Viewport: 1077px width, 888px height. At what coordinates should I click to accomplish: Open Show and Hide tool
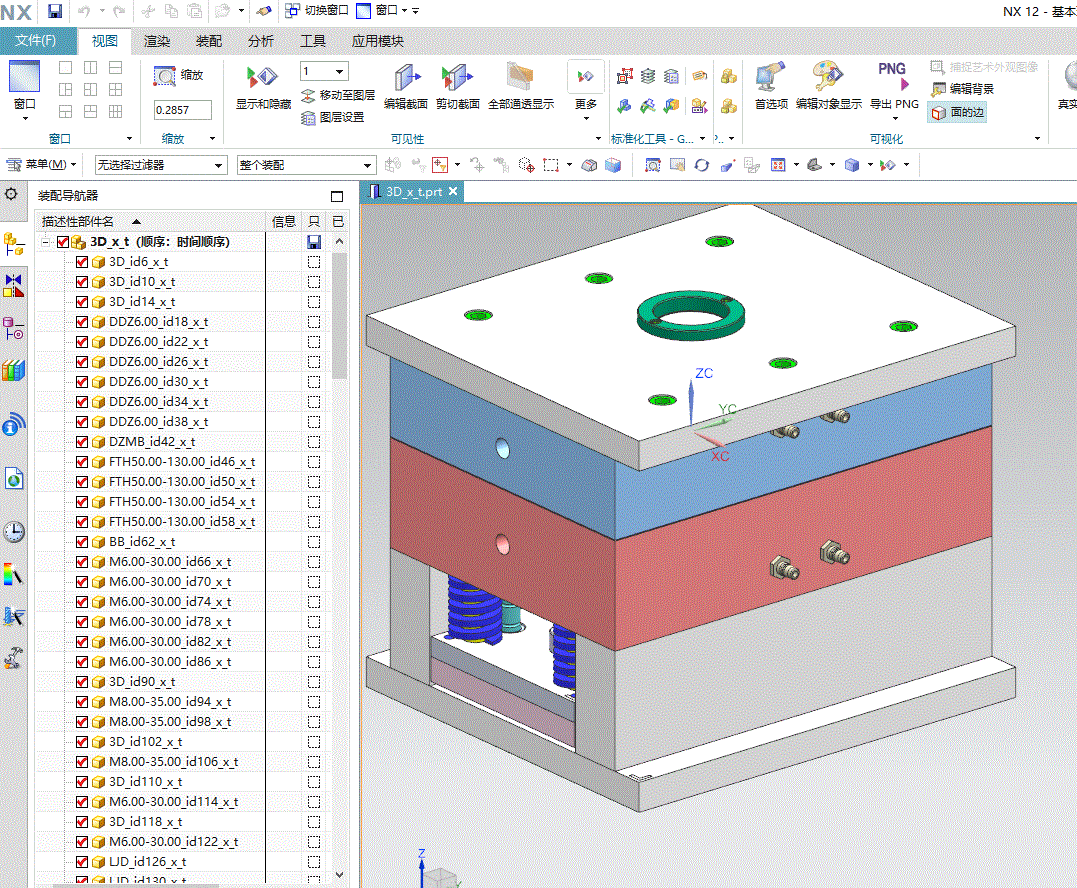click(263, 86)
